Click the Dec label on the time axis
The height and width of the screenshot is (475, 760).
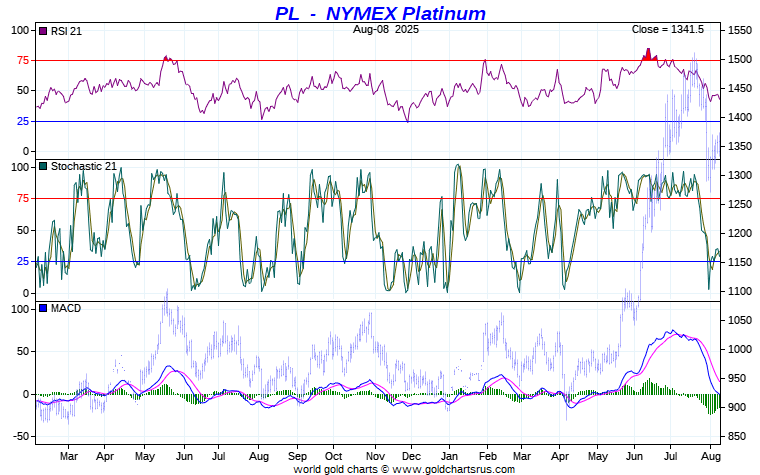(410, 456)
